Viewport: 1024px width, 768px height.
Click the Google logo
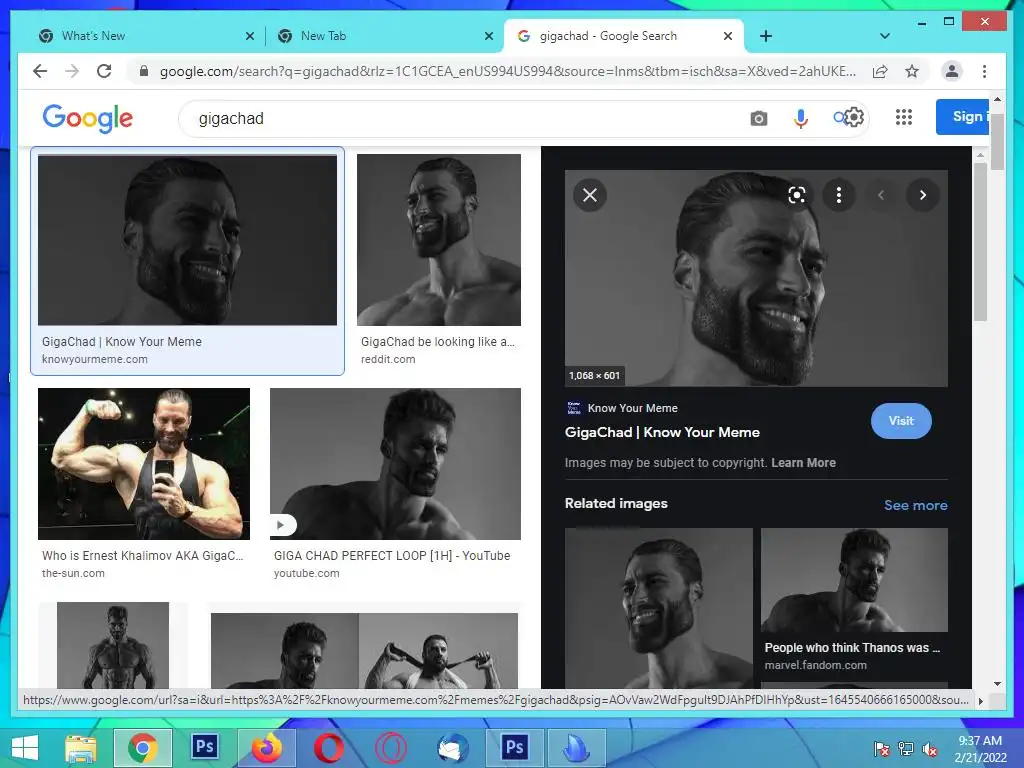(x=88, y=118)
